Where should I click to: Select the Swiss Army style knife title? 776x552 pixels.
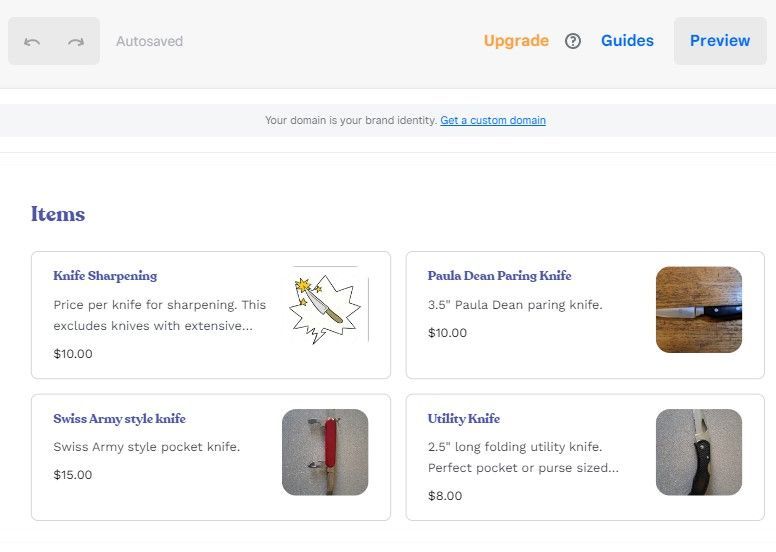(119, 419)
